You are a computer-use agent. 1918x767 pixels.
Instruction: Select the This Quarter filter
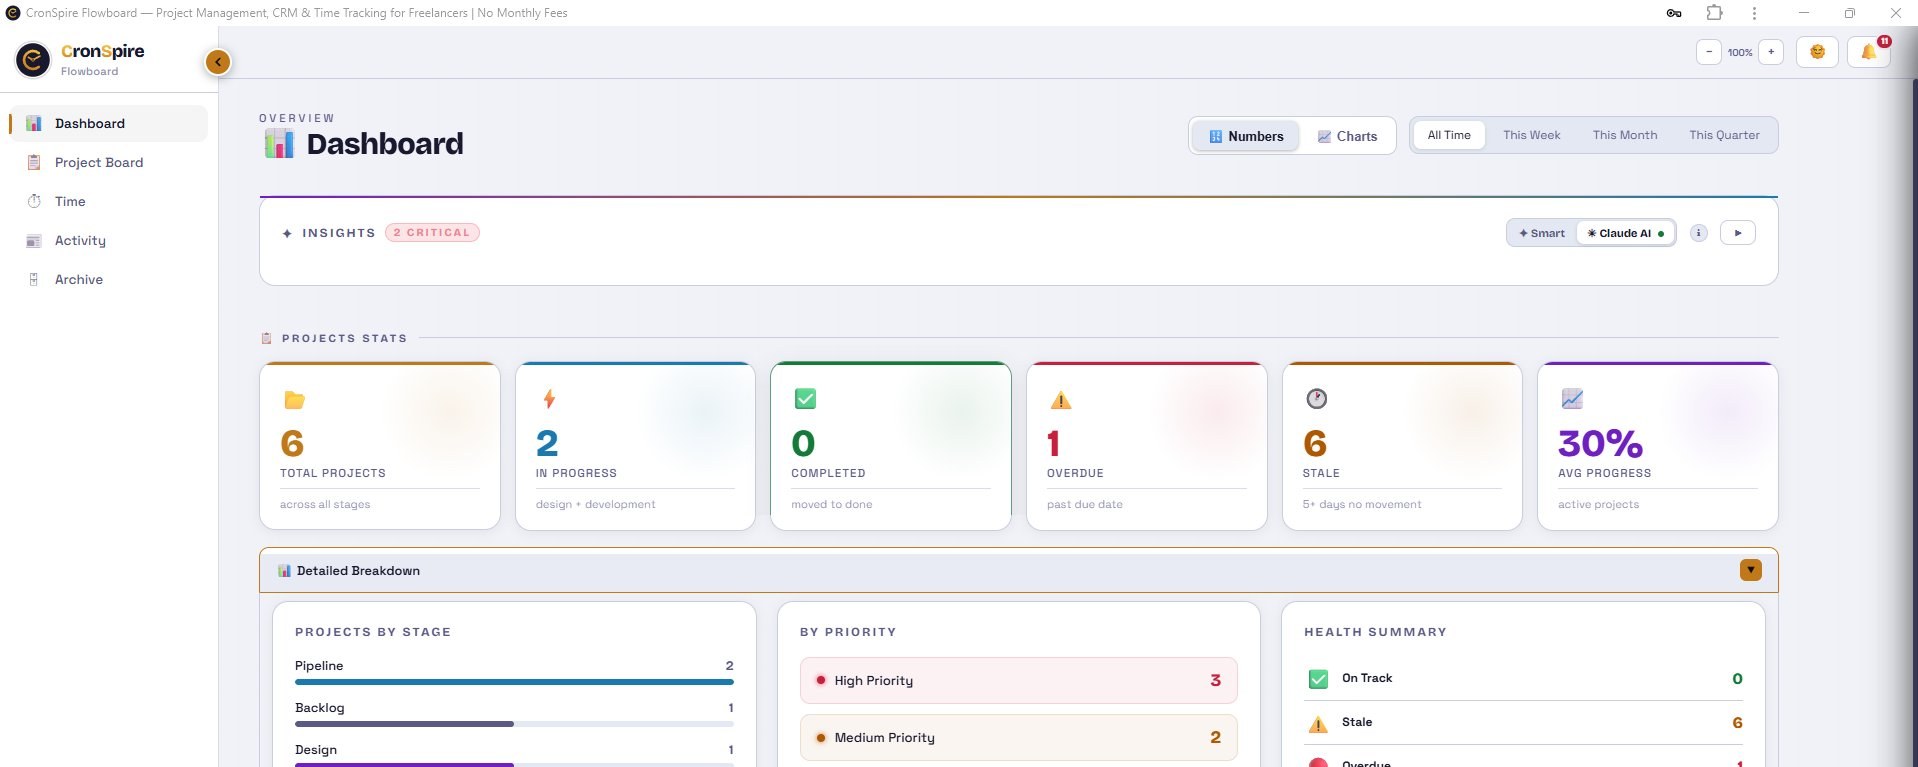click(x=1724, y=135)
